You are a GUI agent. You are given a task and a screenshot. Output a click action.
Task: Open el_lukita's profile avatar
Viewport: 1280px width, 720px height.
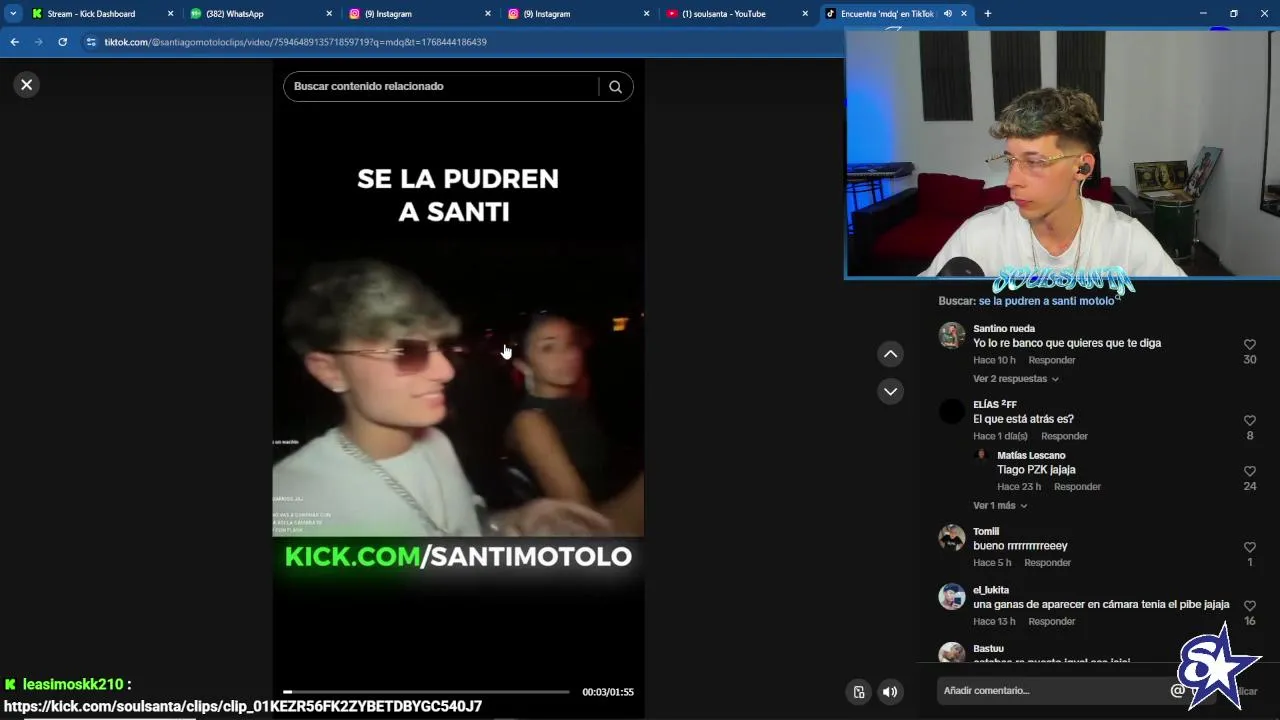point(952,597)
